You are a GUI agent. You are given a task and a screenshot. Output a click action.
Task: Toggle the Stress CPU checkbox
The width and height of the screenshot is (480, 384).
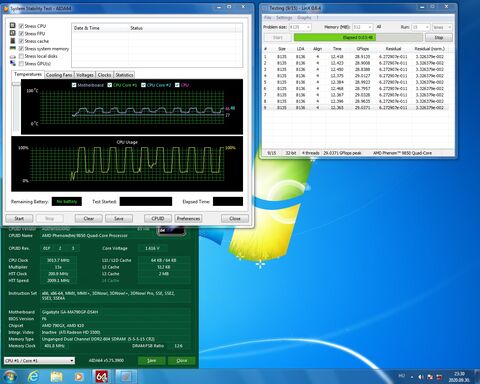coord(21,26)
